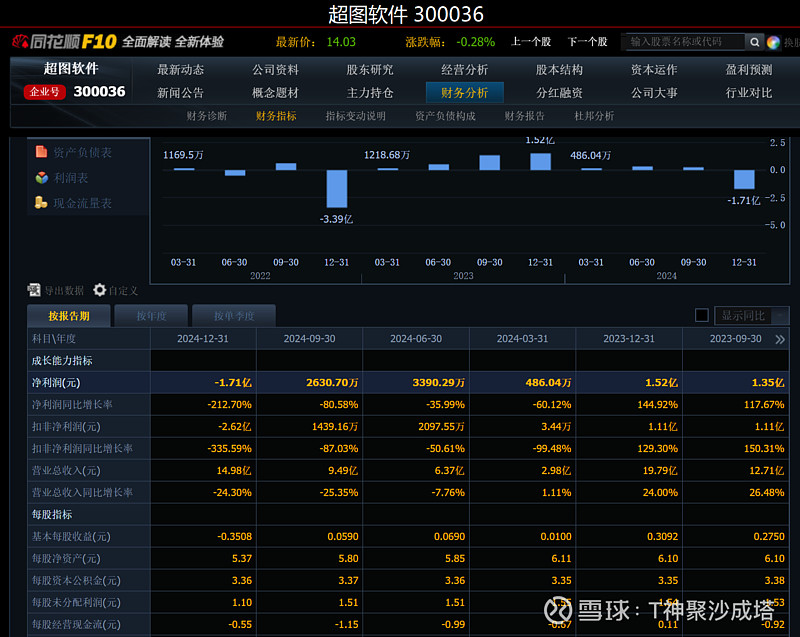Go to next stock 下一个股
Image resolution: width=800 pixels, height=637 pixels.
(x=587, y=42)
